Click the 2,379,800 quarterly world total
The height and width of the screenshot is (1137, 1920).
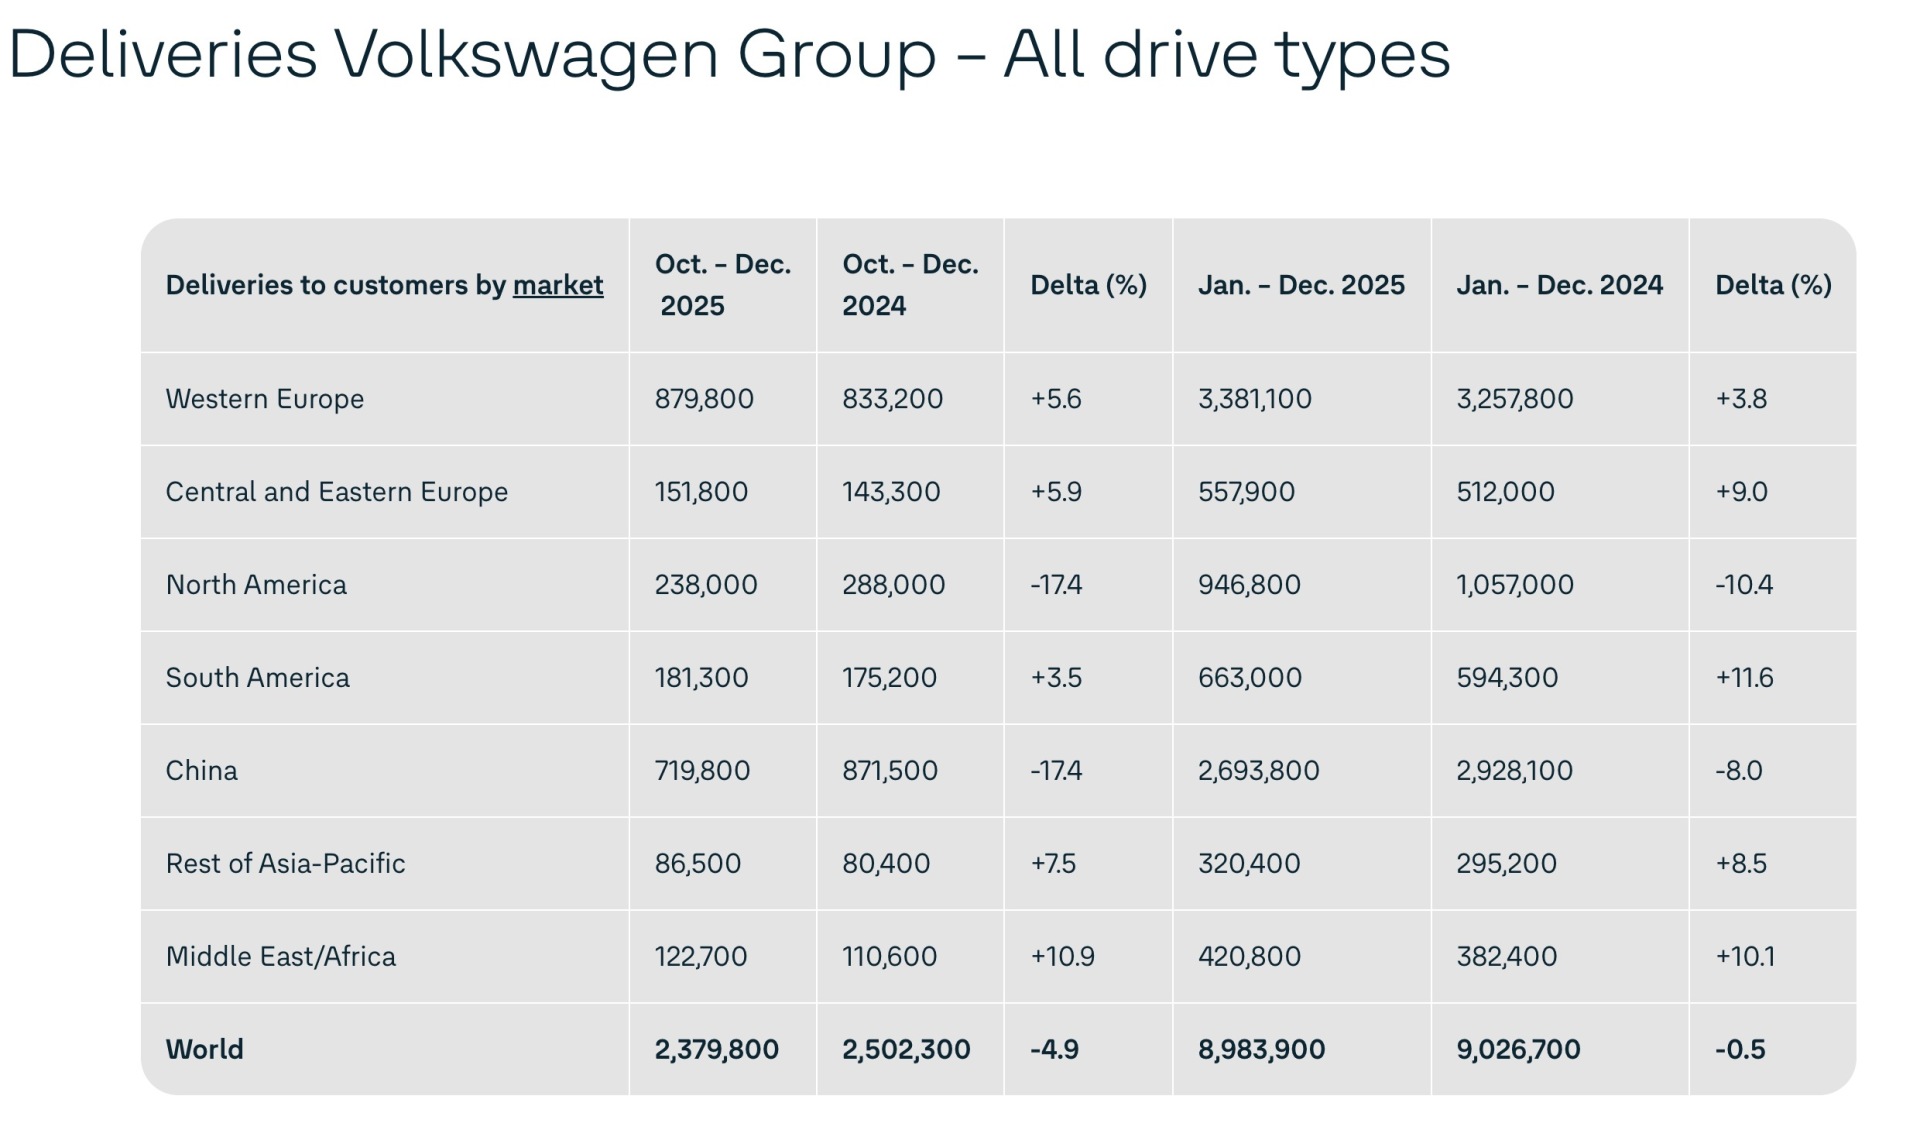point(716,1050)
